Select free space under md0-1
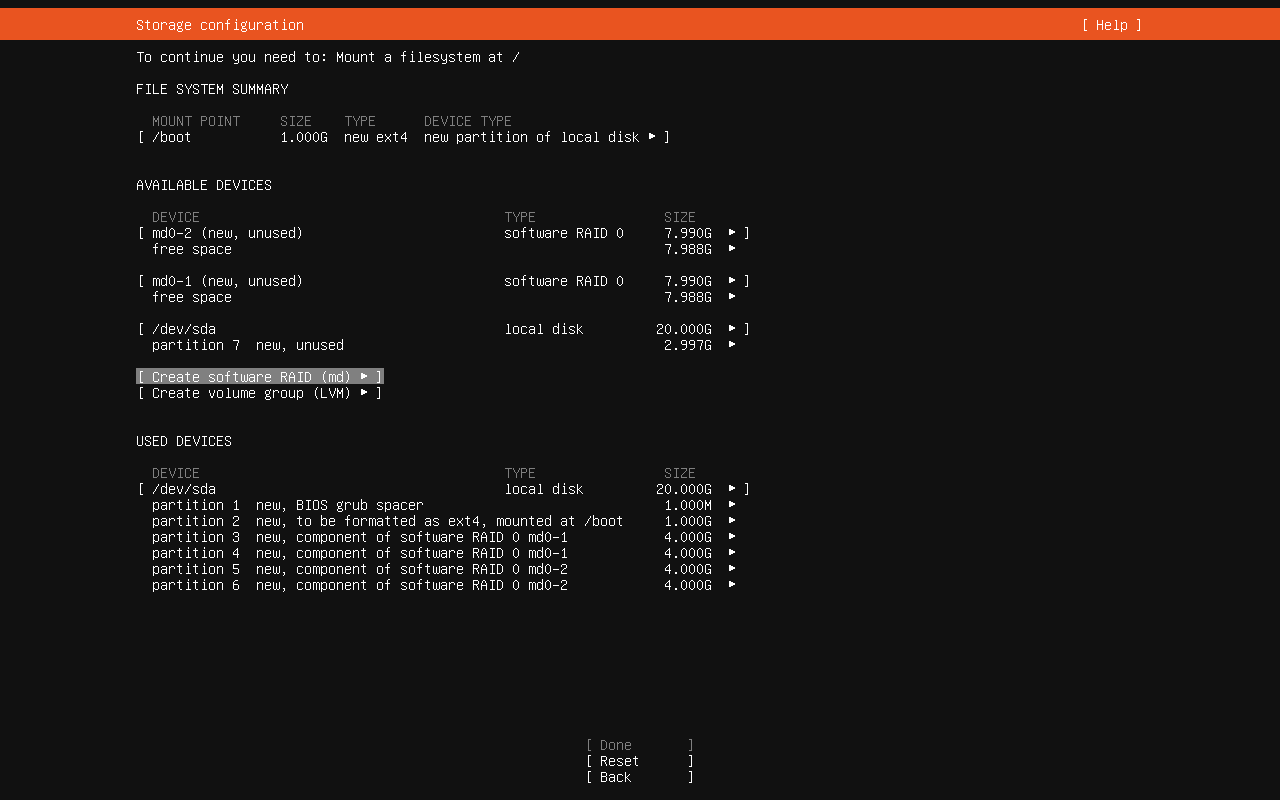This screenshot has width=1280, height=800. (443, 297)
